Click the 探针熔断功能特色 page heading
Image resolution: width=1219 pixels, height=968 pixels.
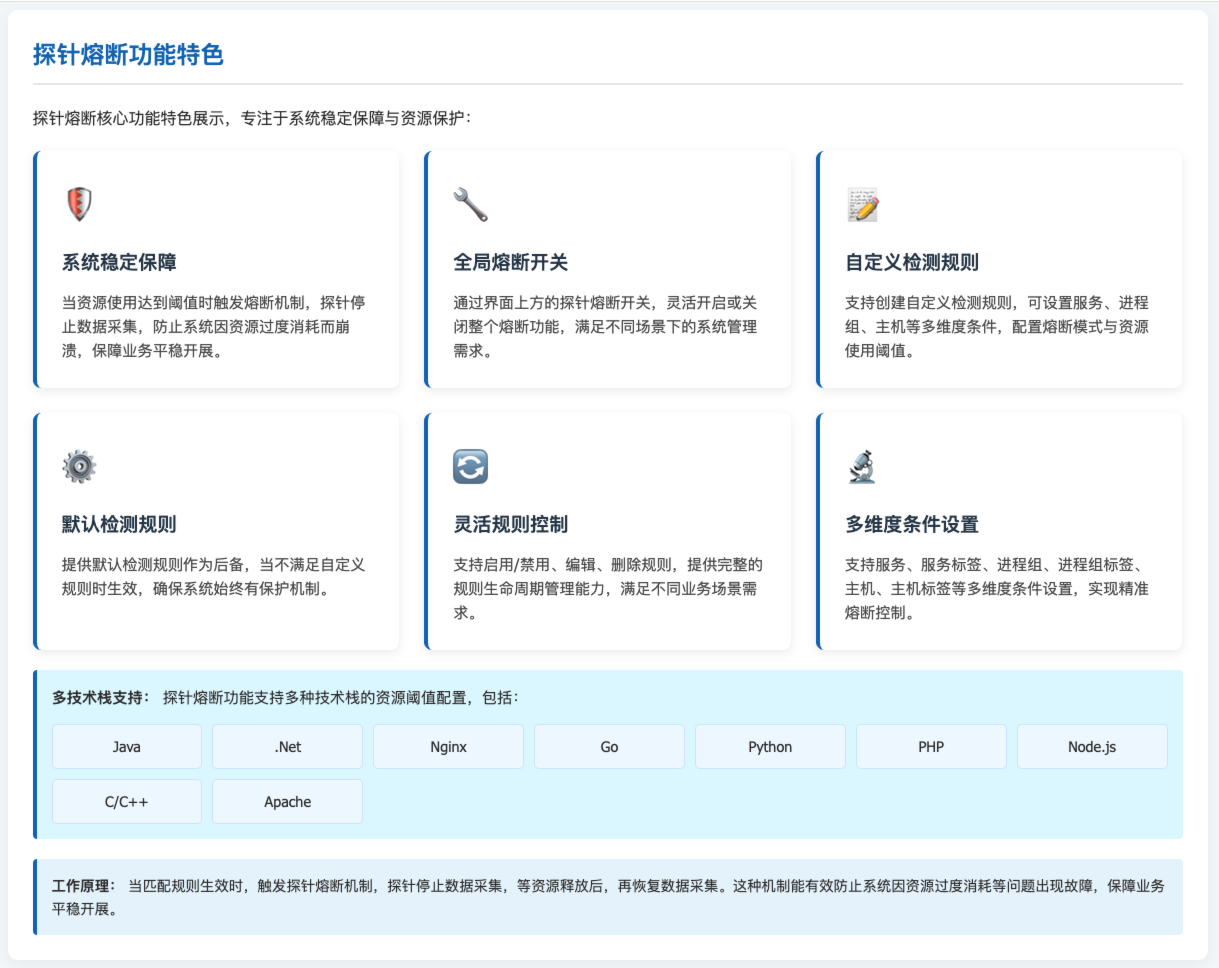(128, 55)
